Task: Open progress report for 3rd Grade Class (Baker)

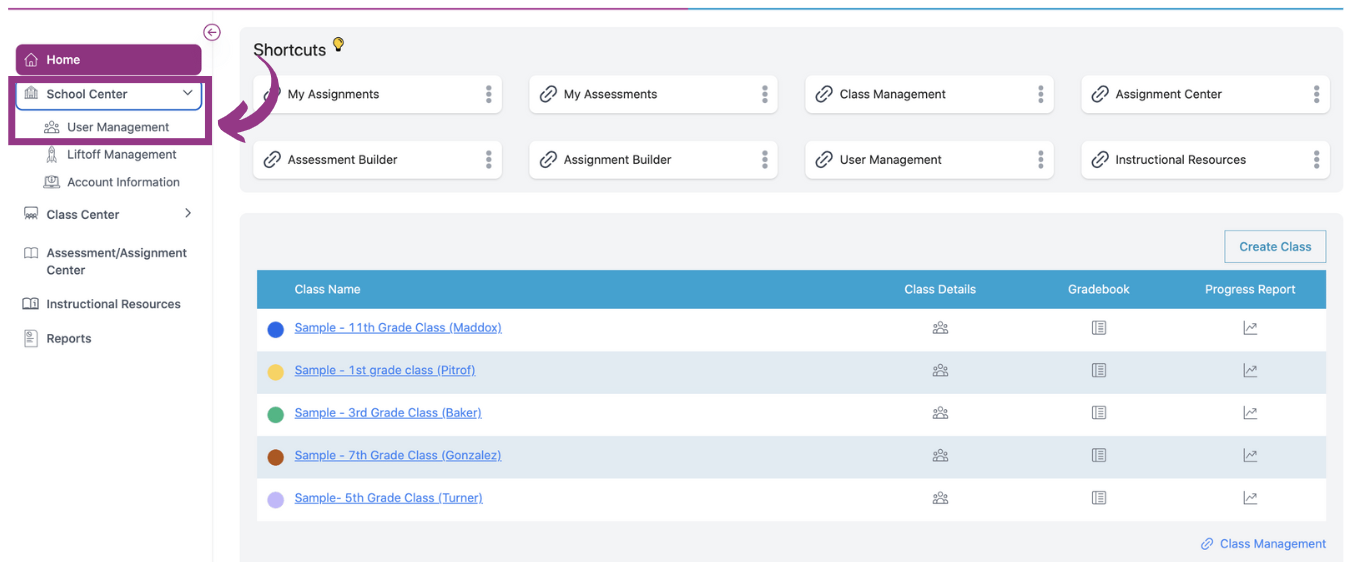Action: 1250,413
